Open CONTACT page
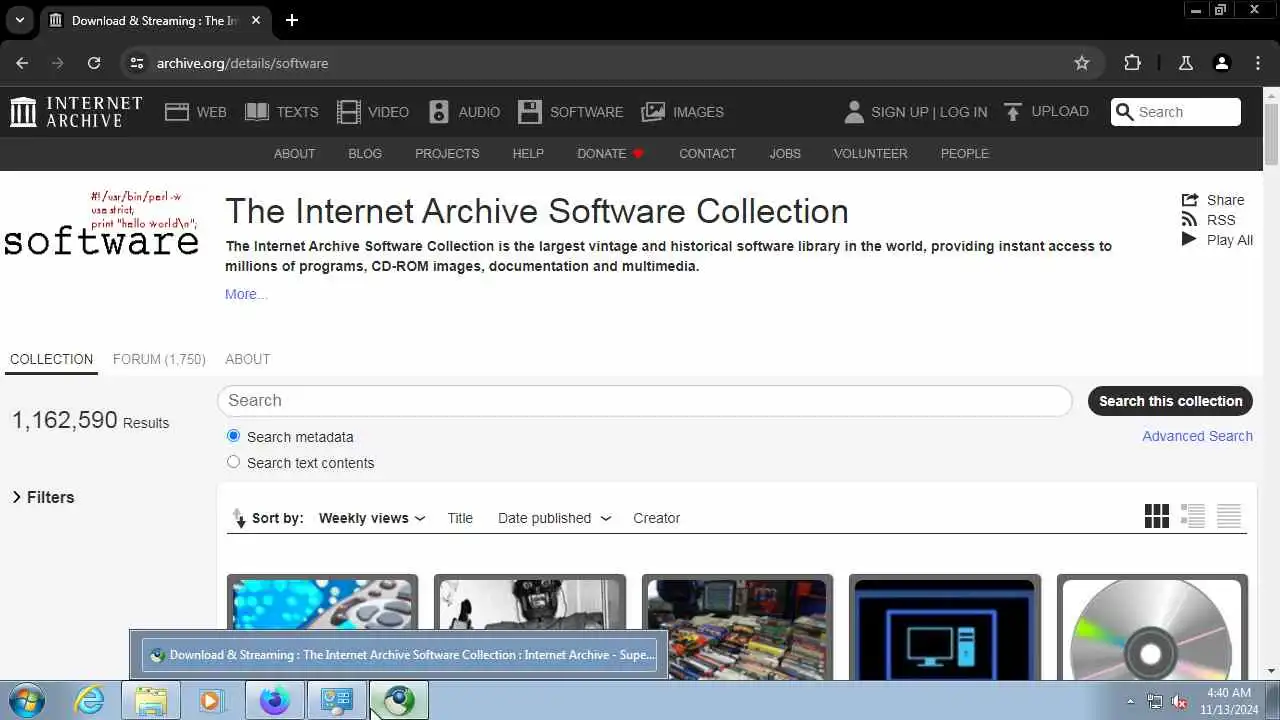The image size is (1280, 720). tap(707, 153)
